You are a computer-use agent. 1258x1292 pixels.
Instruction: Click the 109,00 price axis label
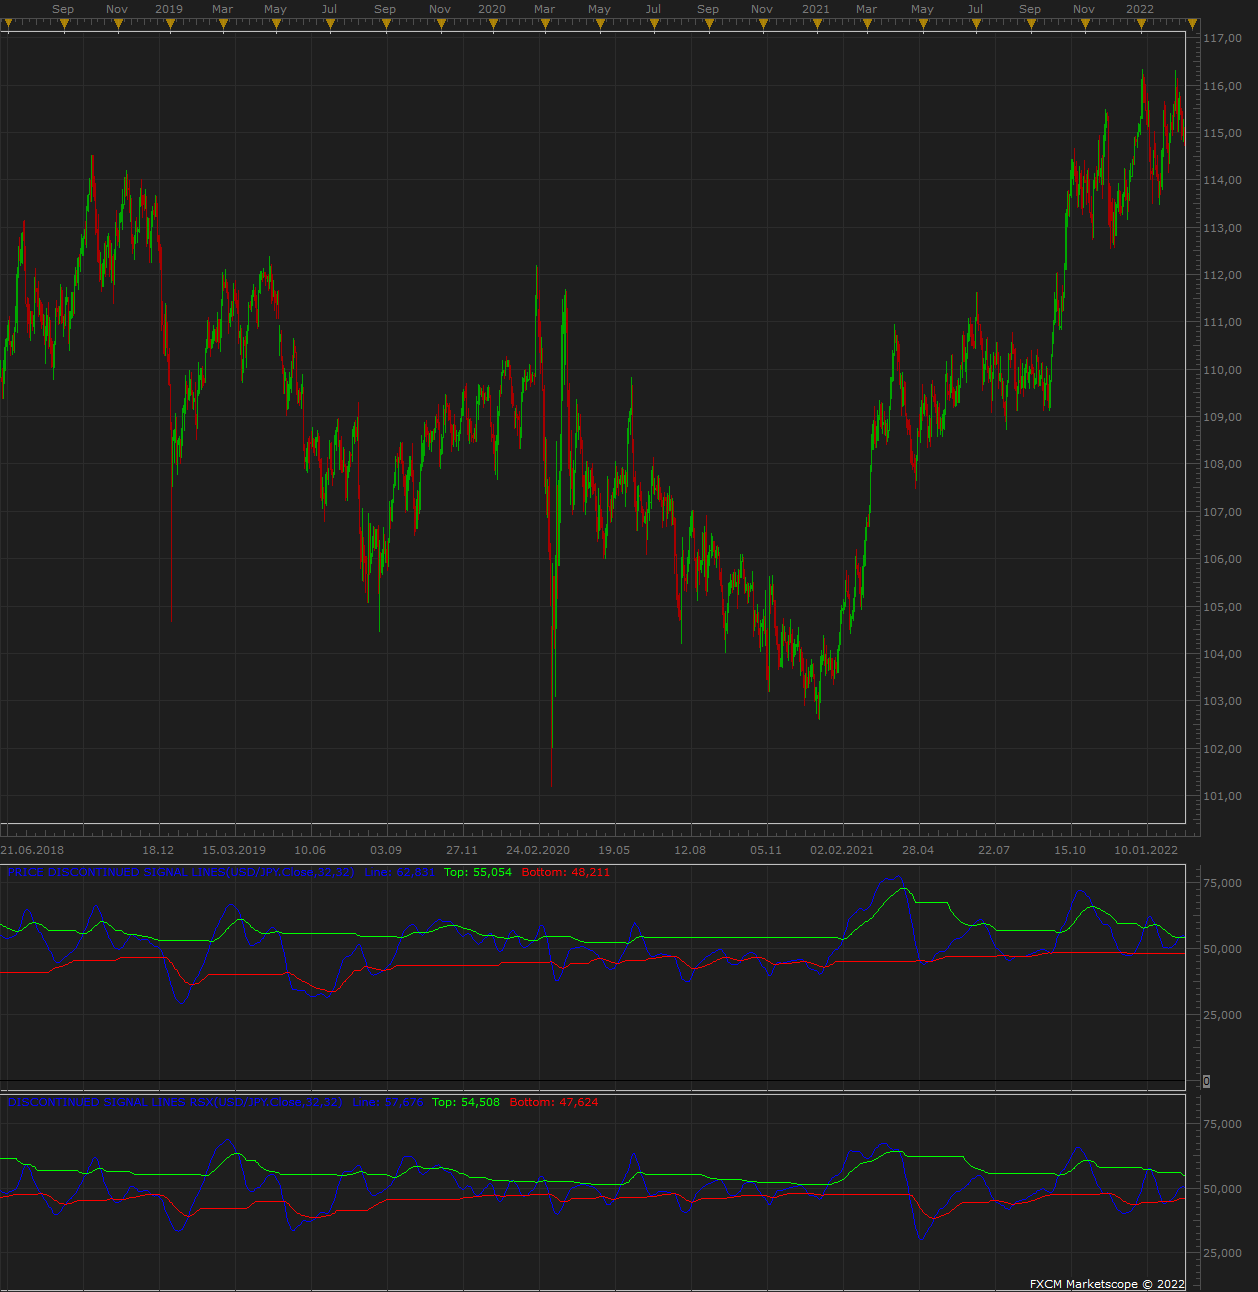click(x=1223, y=417)
